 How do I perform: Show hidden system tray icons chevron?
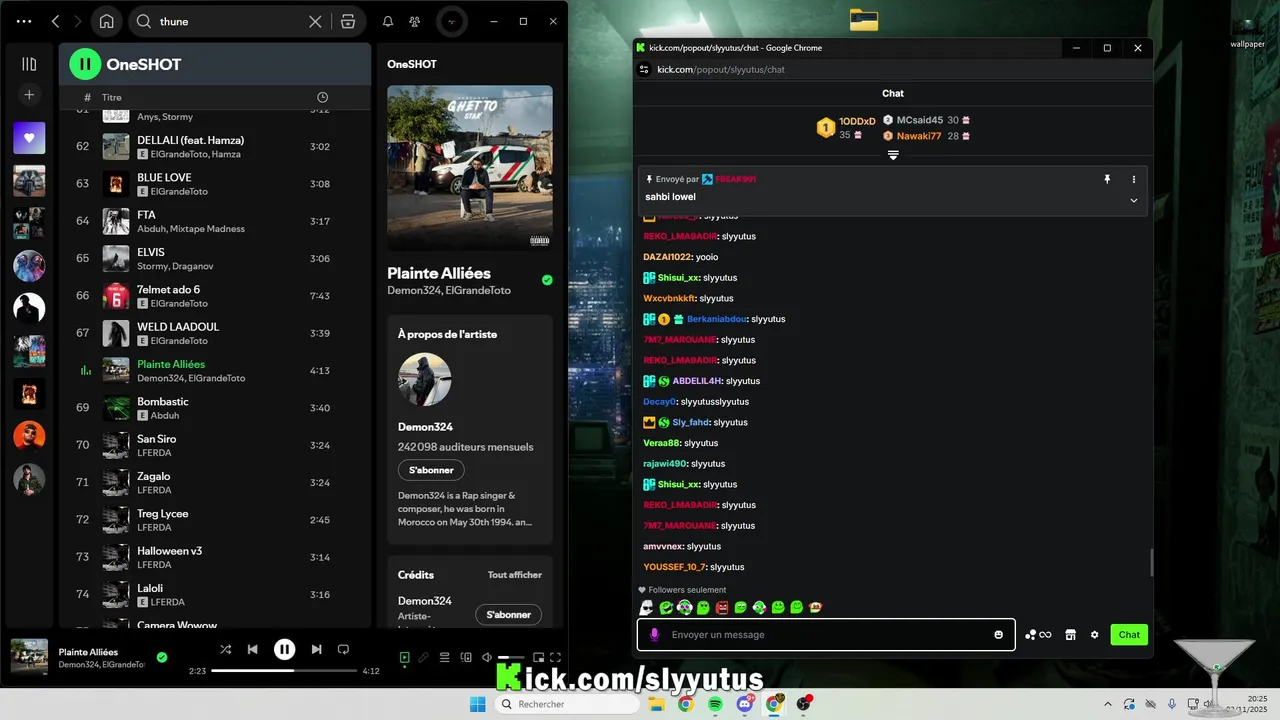1107,704
